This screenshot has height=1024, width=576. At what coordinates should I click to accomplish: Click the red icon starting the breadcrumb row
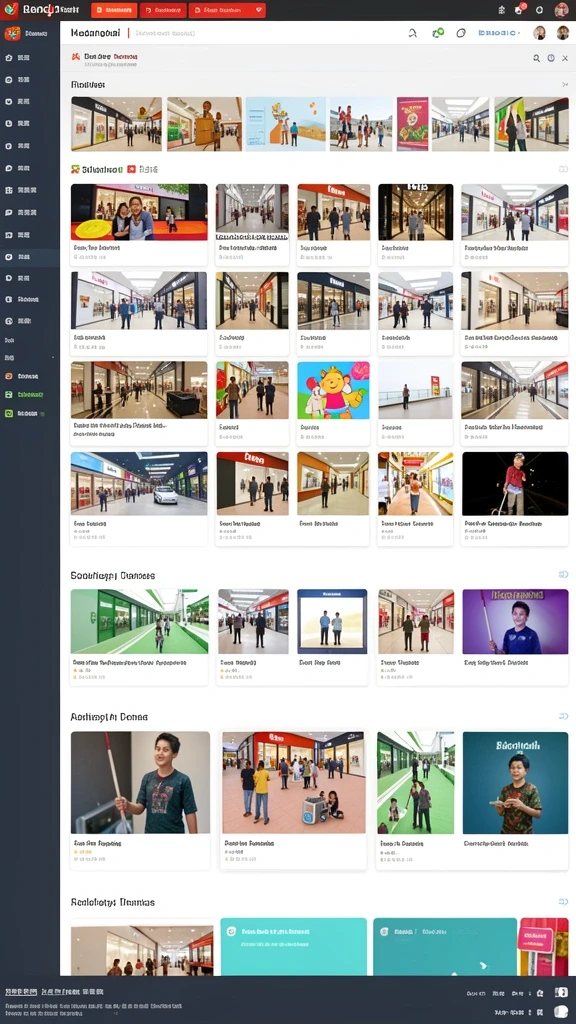(x=76, y=57)
